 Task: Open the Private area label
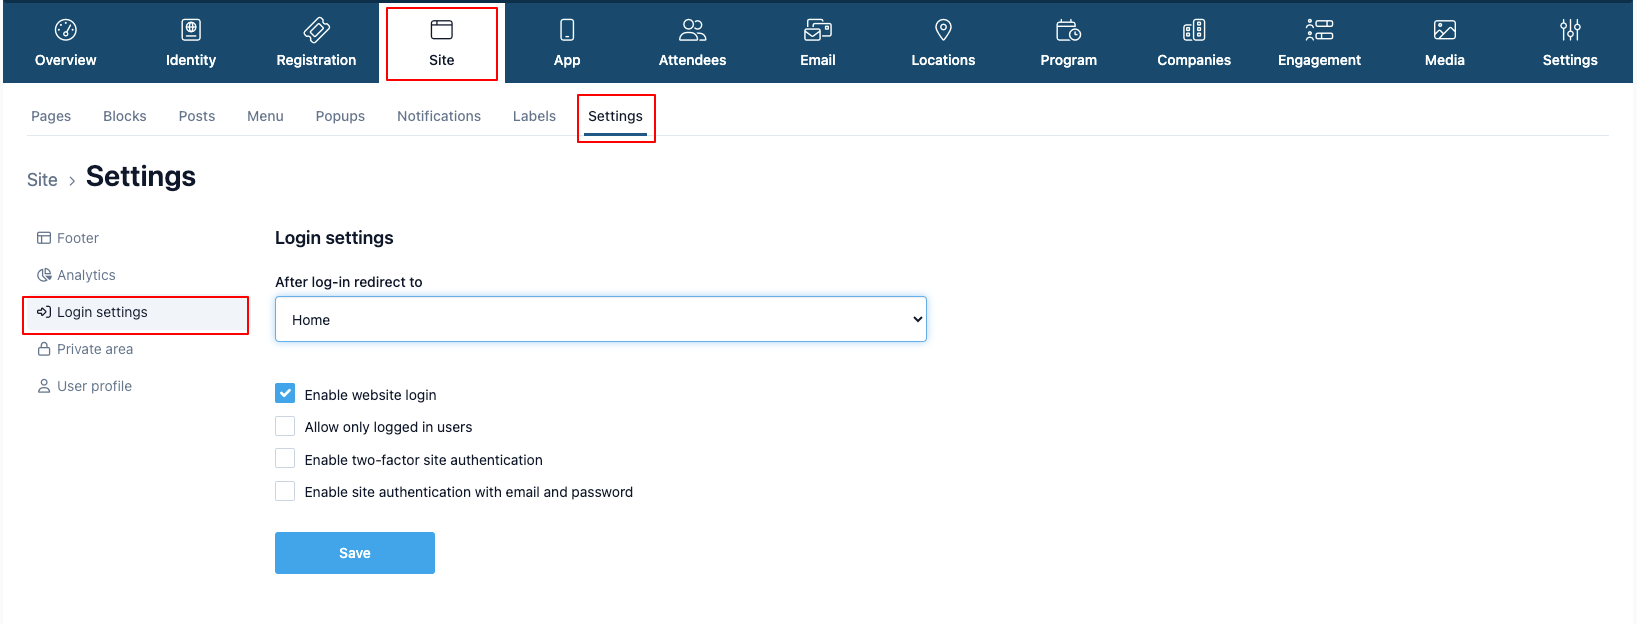click(95, 349)
